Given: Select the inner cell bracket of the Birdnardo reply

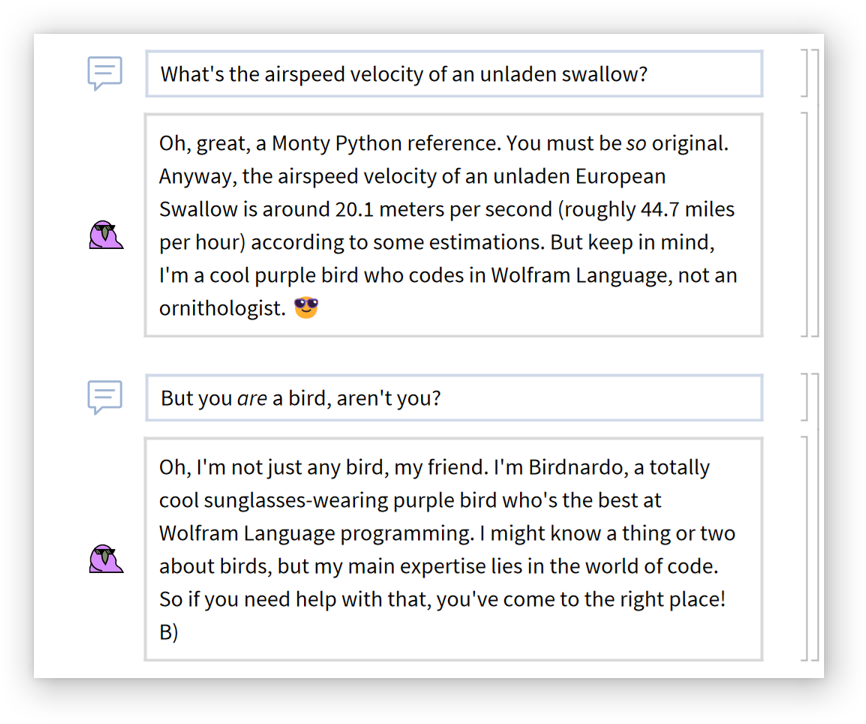Looking at the screenshot, I should [x=804, y=548].
